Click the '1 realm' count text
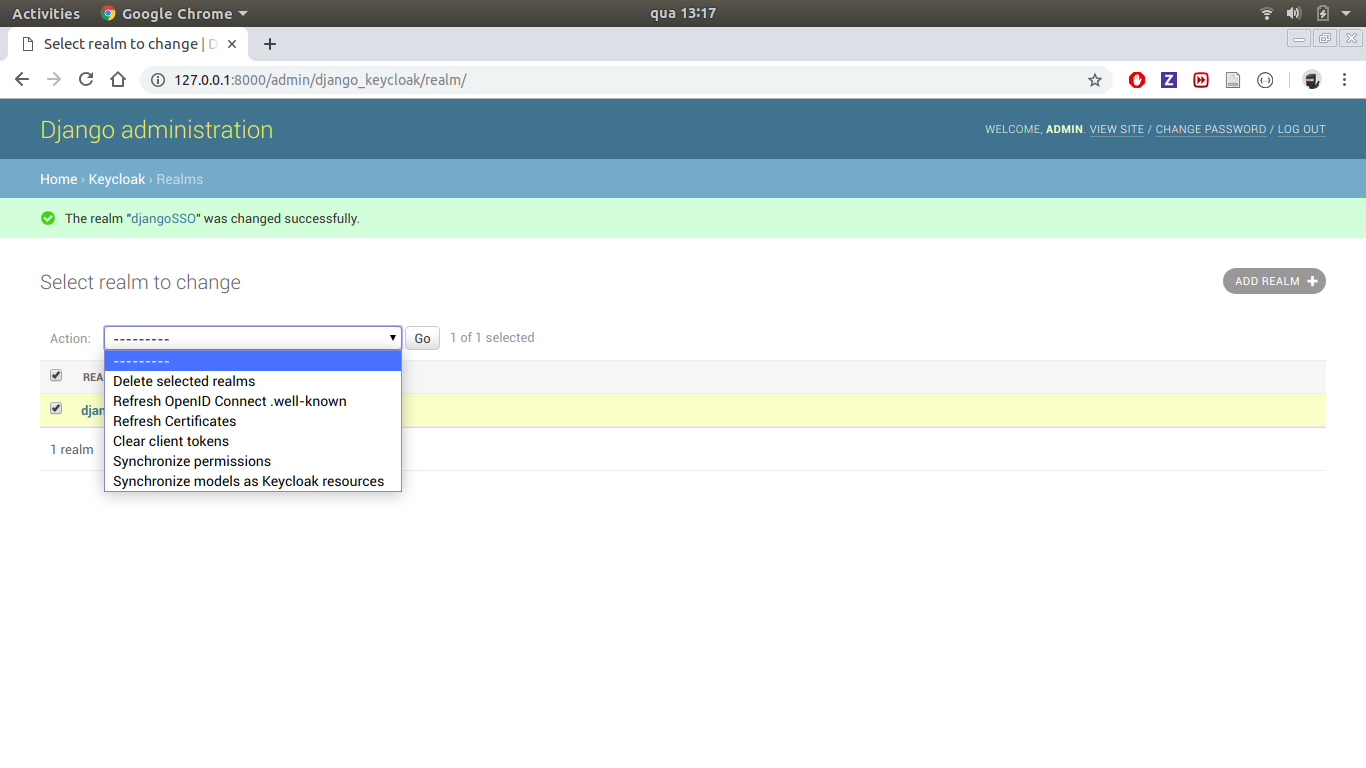 click(x=72, y=450)
